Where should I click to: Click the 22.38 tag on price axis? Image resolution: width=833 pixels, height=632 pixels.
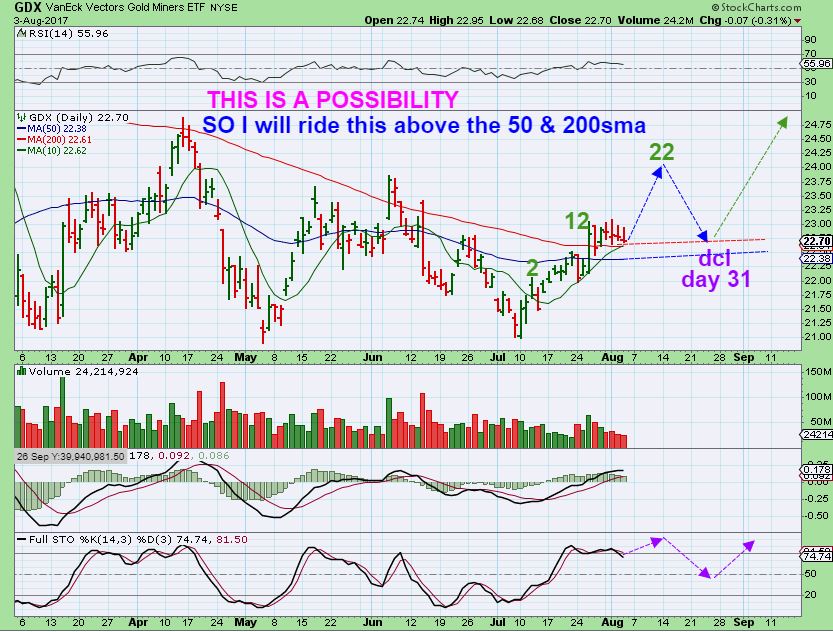point(817,259)
